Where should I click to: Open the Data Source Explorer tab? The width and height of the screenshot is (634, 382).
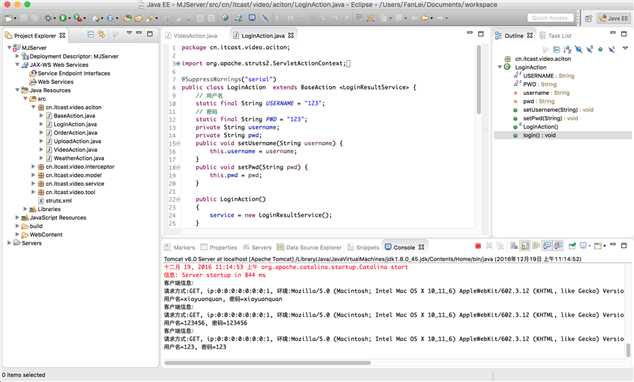(x=309, y=247)
